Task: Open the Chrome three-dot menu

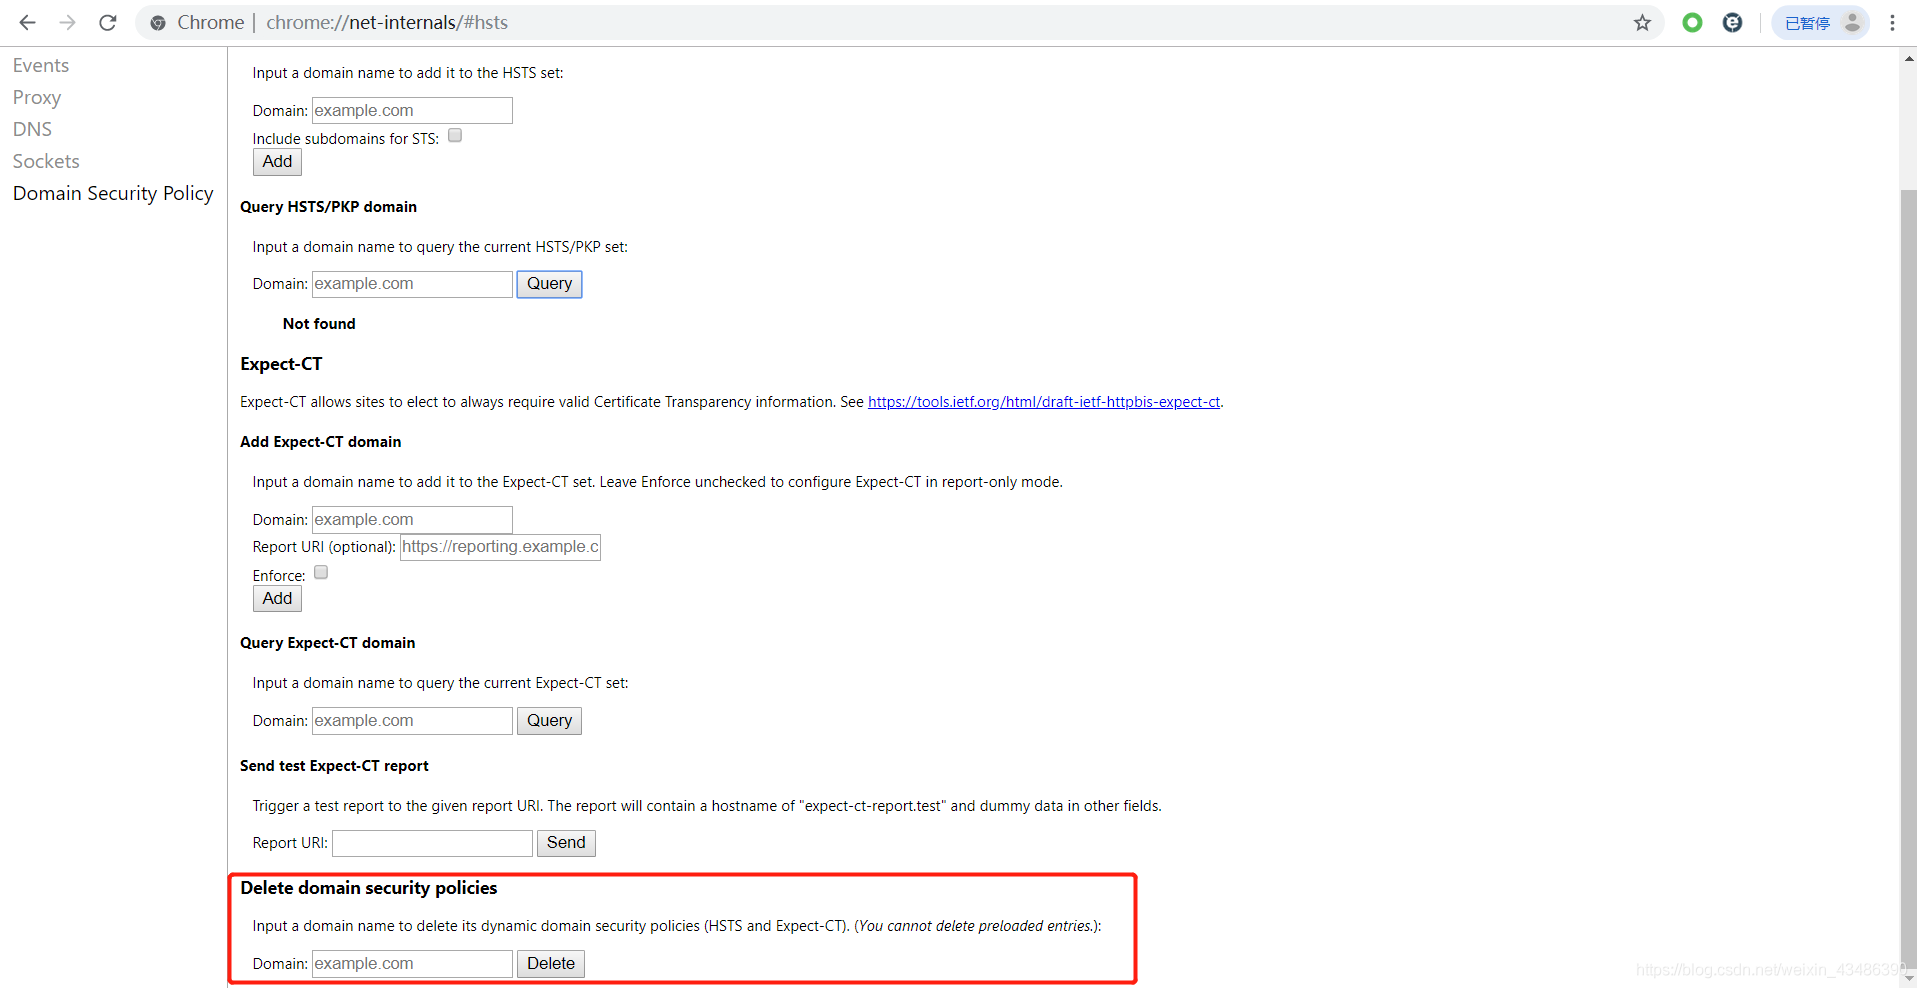Action: [x=1893, y=22]
